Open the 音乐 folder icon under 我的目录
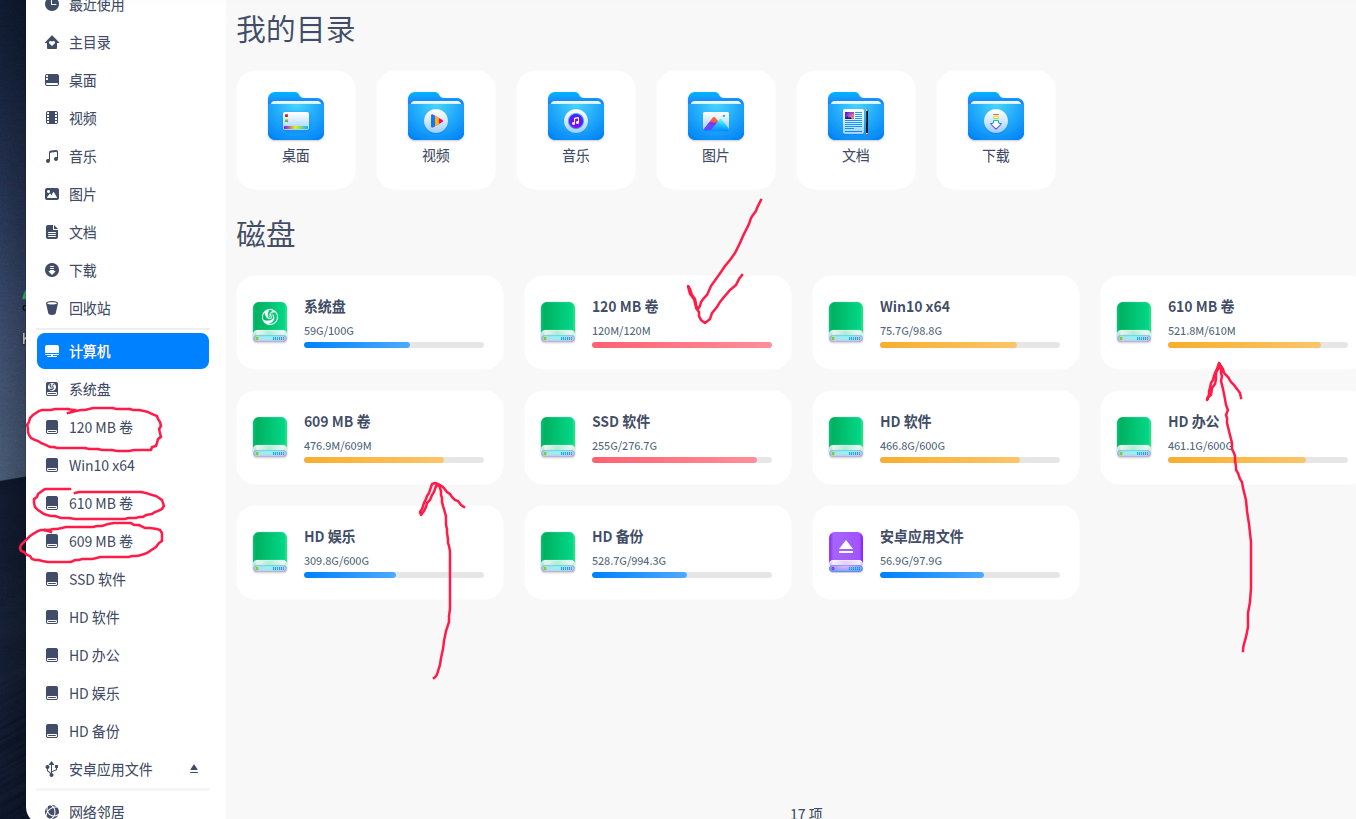This screenshot has height=819, width=1356. click(576, 116)
